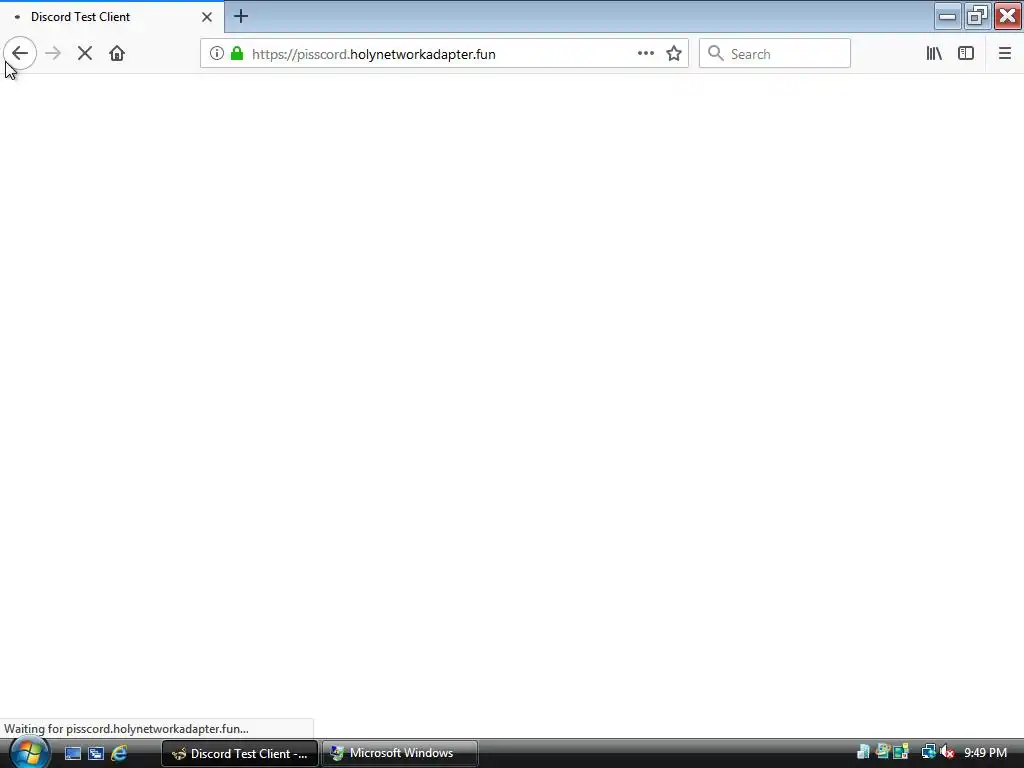Switch to Microsoft Windows taskbar button
The width and height of the screenshot is (1024, 768).
[x=400, y=754]
